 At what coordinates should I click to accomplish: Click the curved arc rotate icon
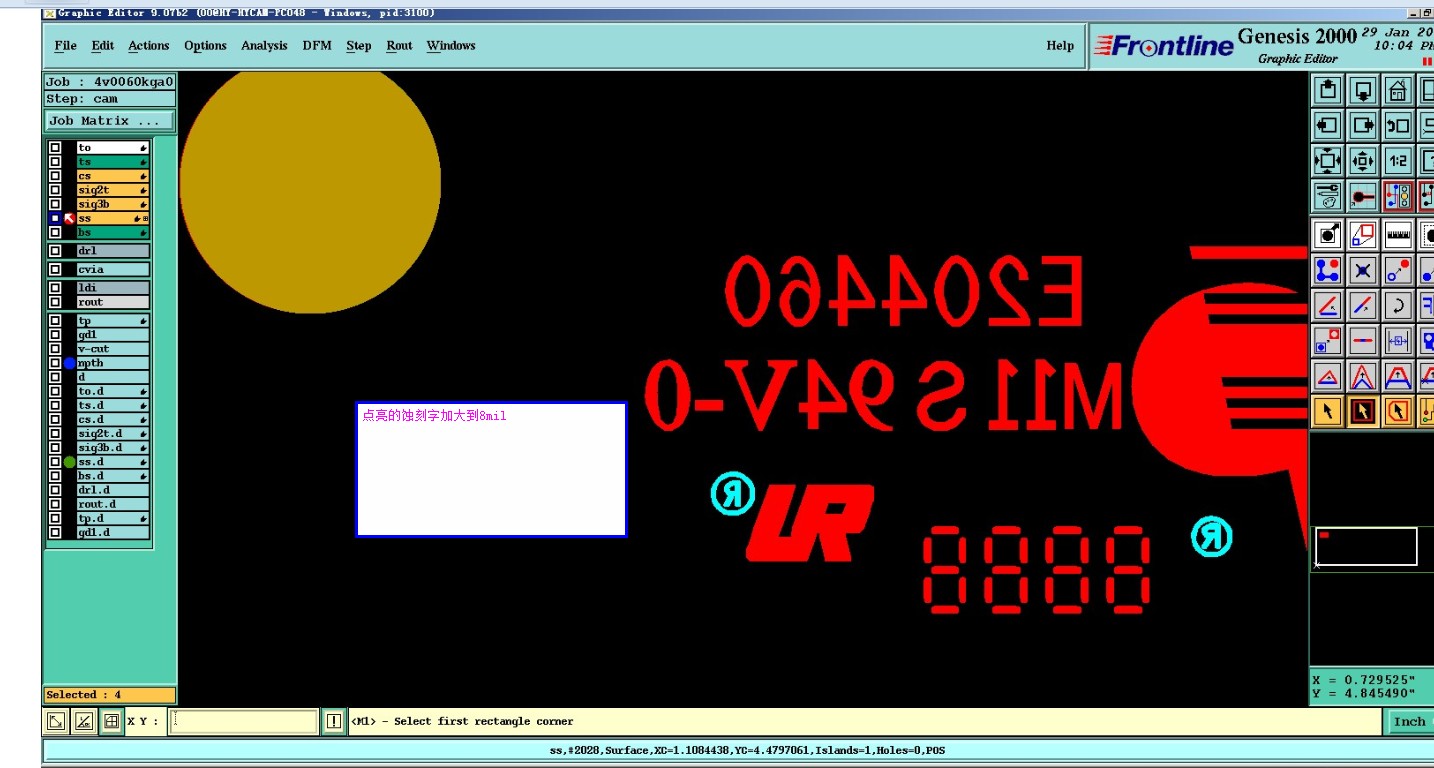pos(1398,305)
